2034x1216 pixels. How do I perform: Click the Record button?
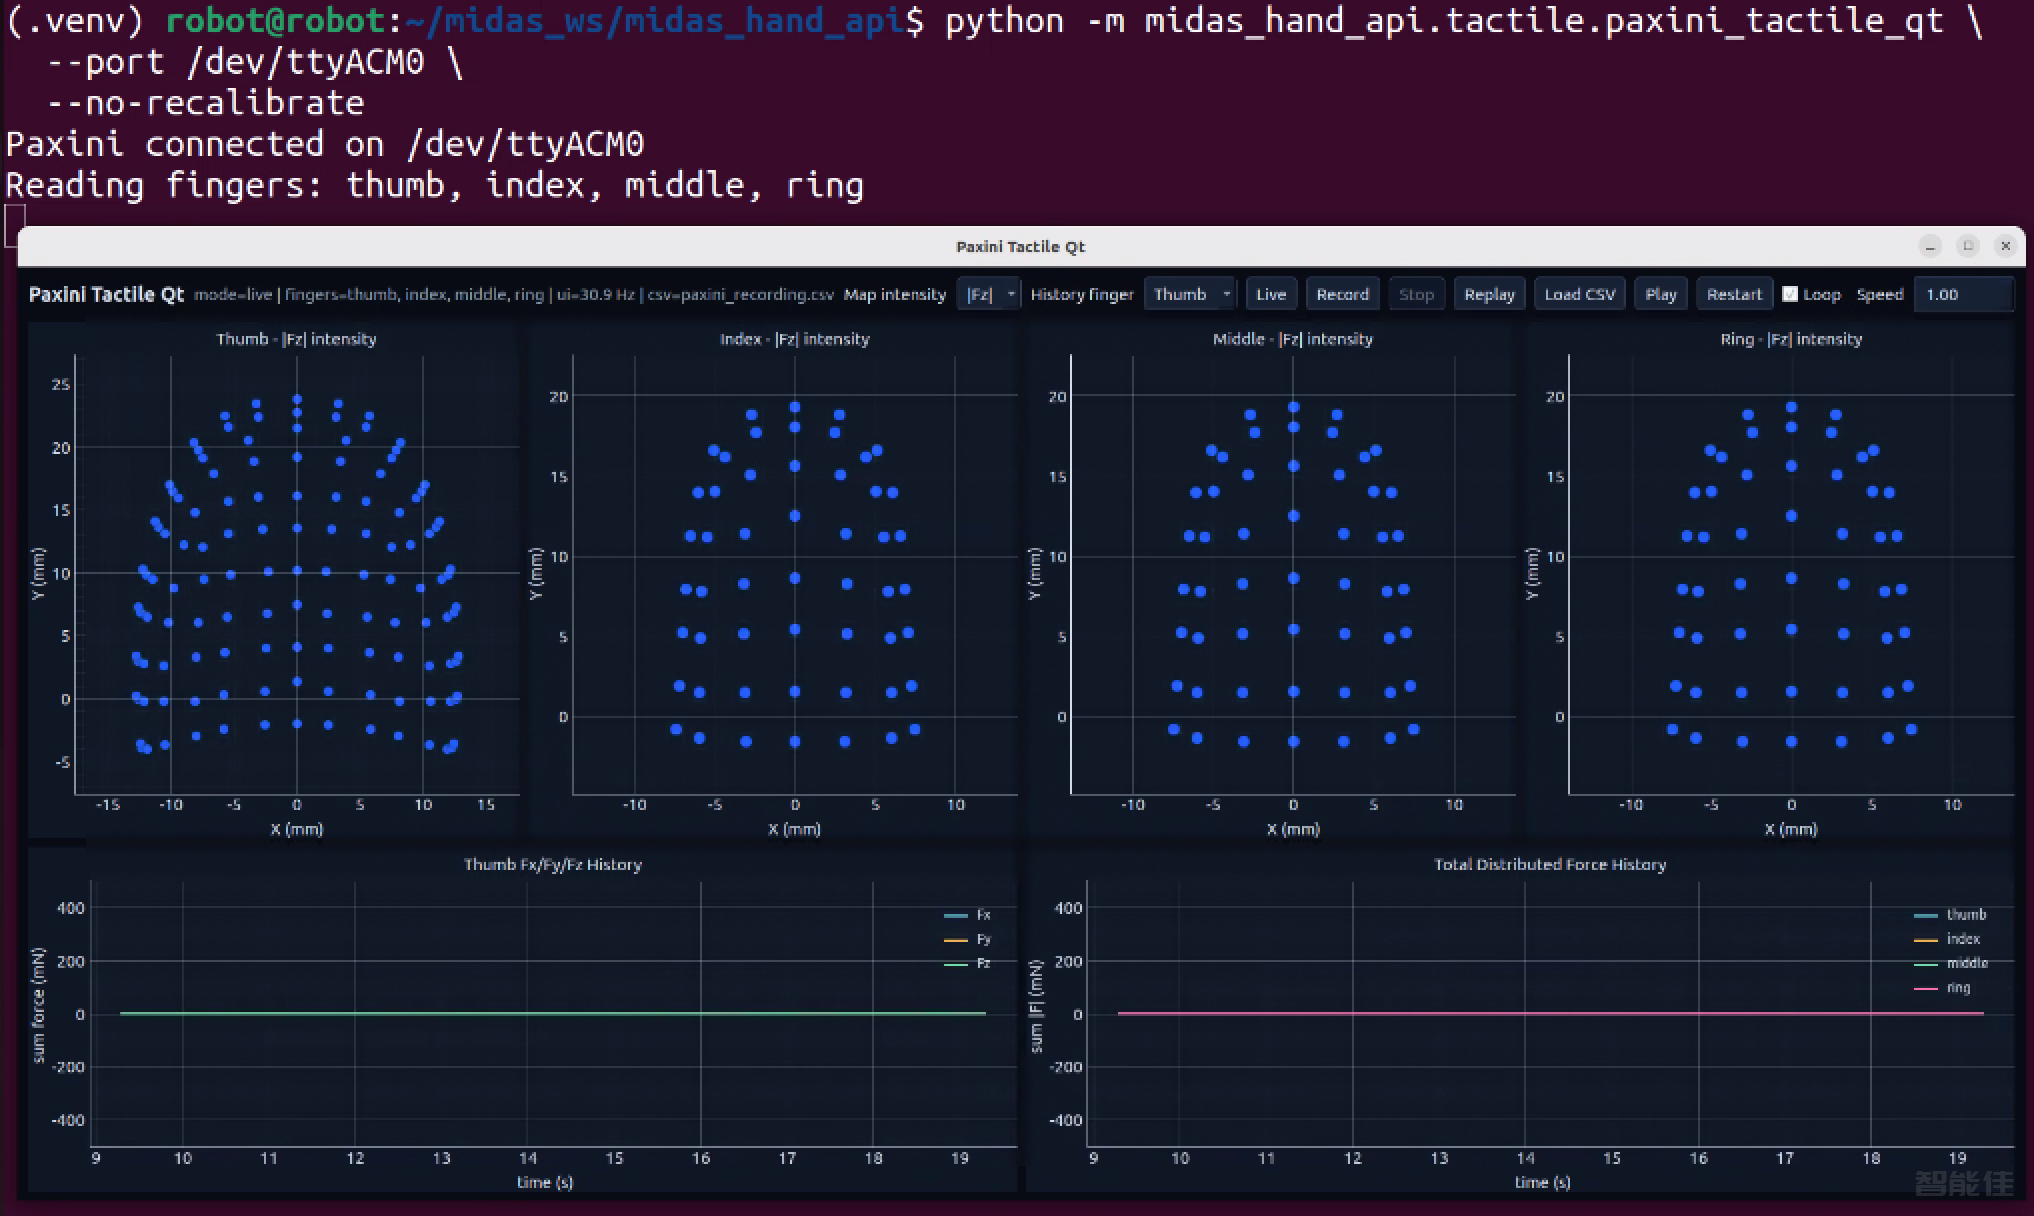point(1342,294)
